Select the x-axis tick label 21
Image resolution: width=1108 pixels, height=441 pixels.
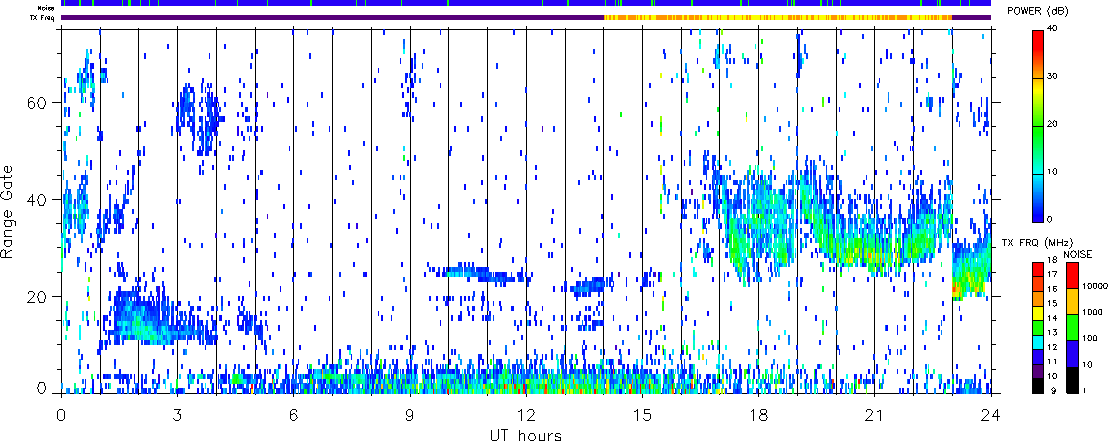pos(874,413)
